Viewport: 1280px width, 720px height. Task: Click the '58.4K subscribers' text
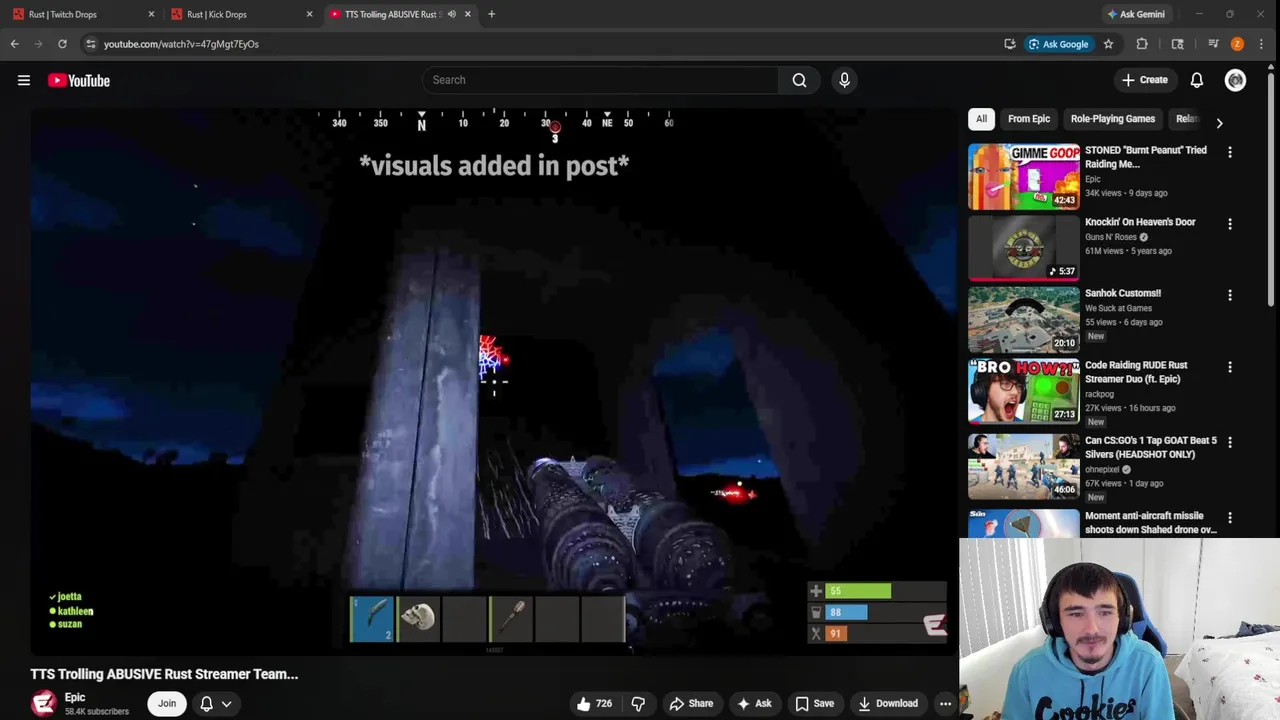[97, 712]
